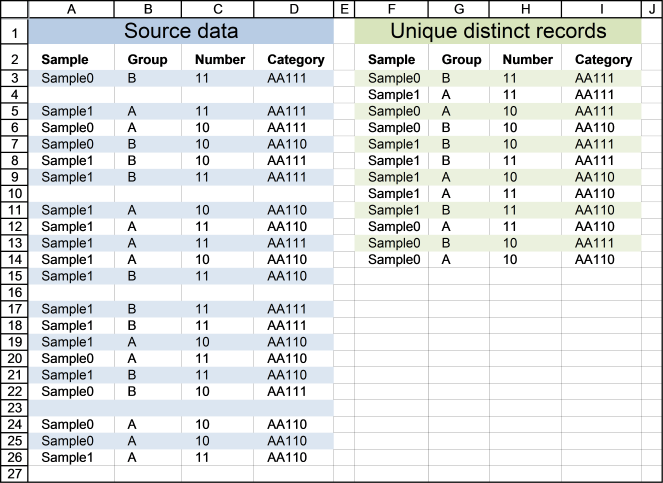Image resolution: width=663 pixels, height=483 pixels.
Task: Select the unique records Number header cell
Action: 525,58
